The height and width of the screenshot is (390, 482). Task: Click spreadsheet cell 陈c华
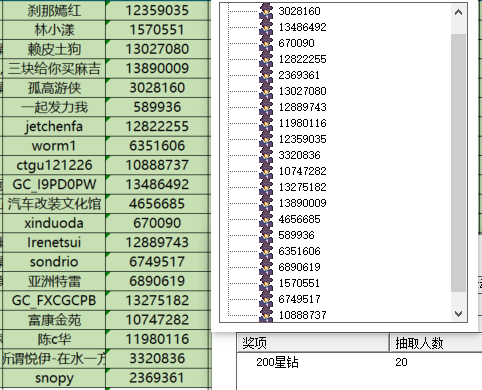54,339
